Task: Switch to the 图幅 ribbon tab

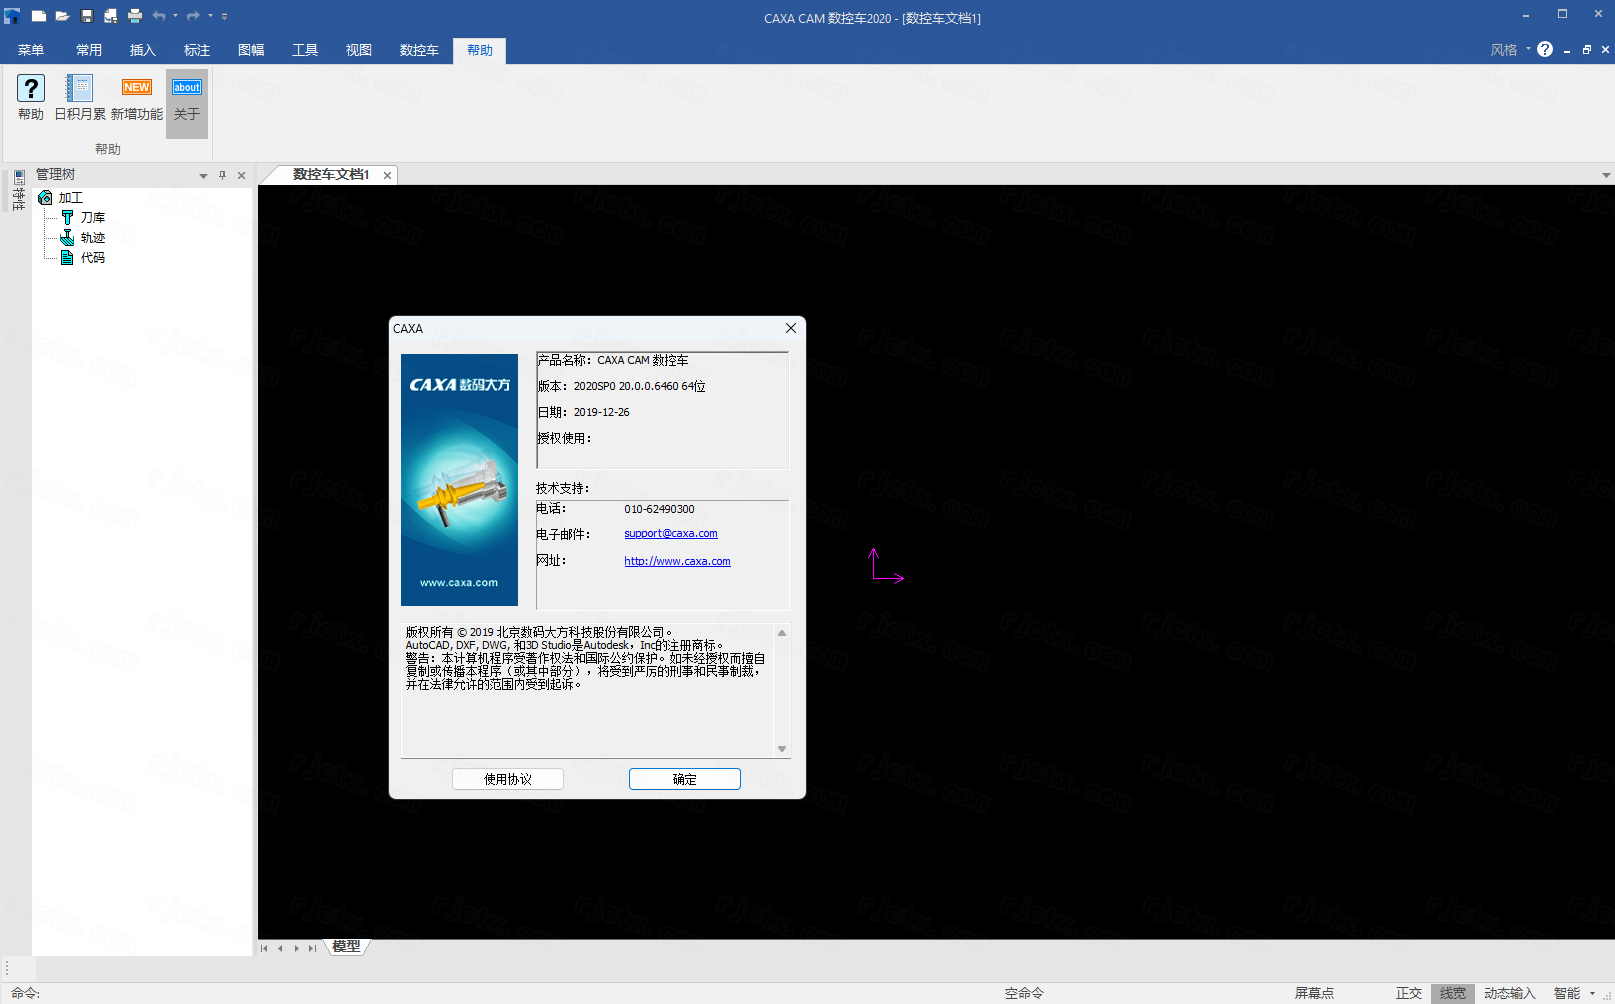Action: click(251, 50)
